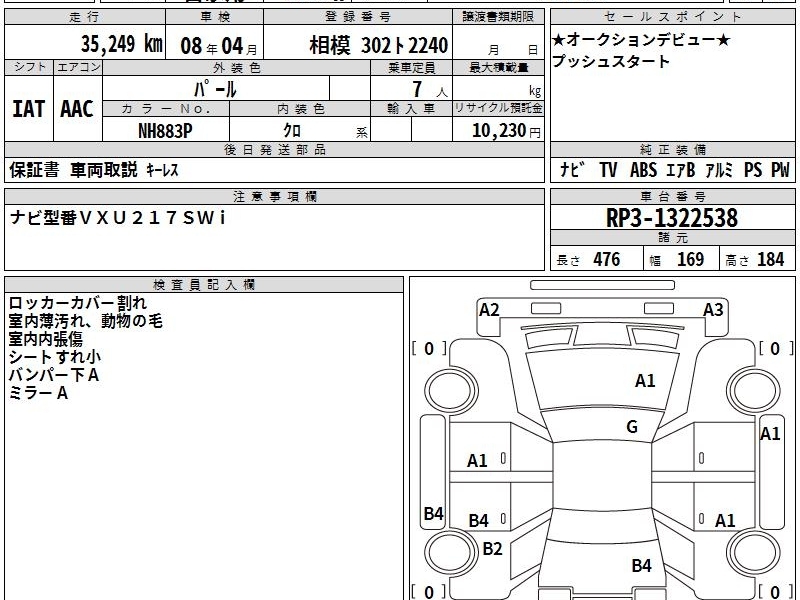Select the PS equipment label
The width and height of the screenshot is (800, 600).
[x=753, y=169]
